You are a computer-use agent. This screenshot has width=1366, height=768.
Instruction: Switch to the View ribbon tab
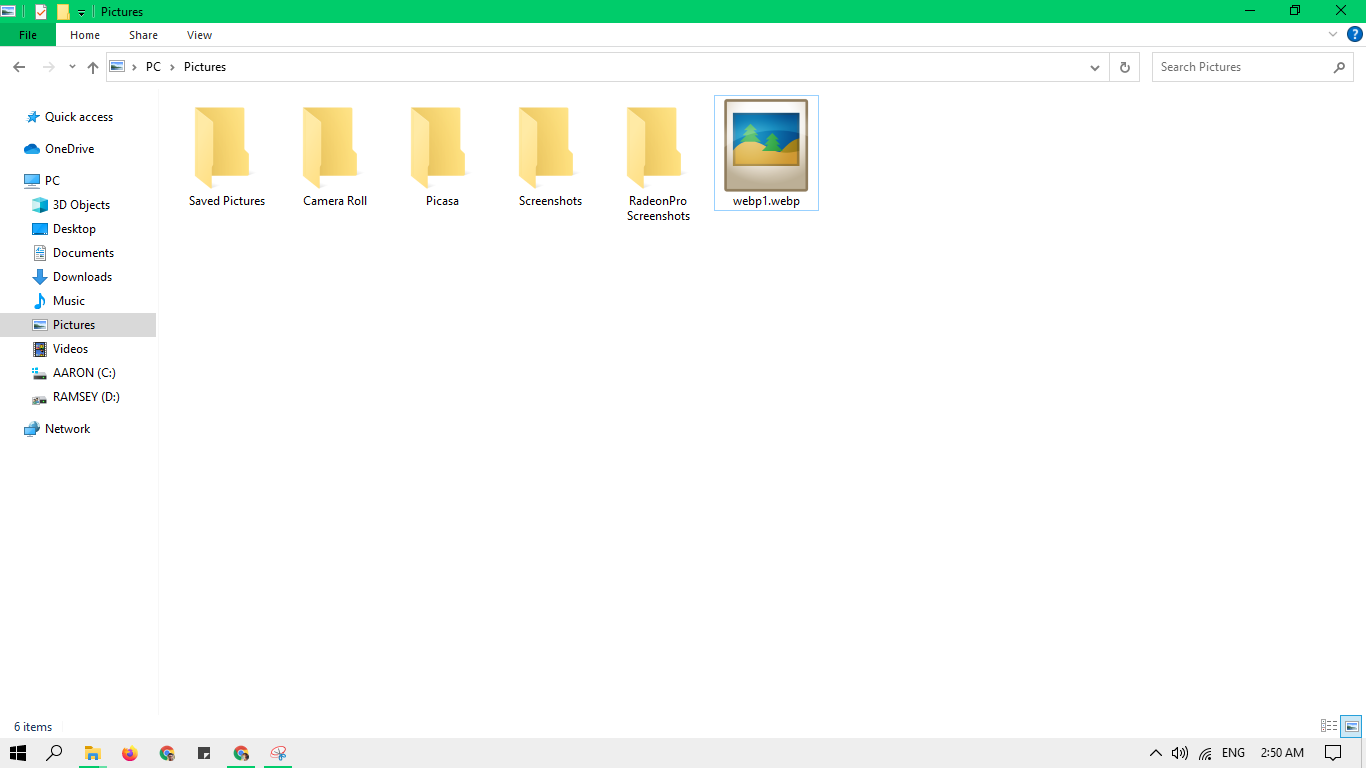coord(200,35)
